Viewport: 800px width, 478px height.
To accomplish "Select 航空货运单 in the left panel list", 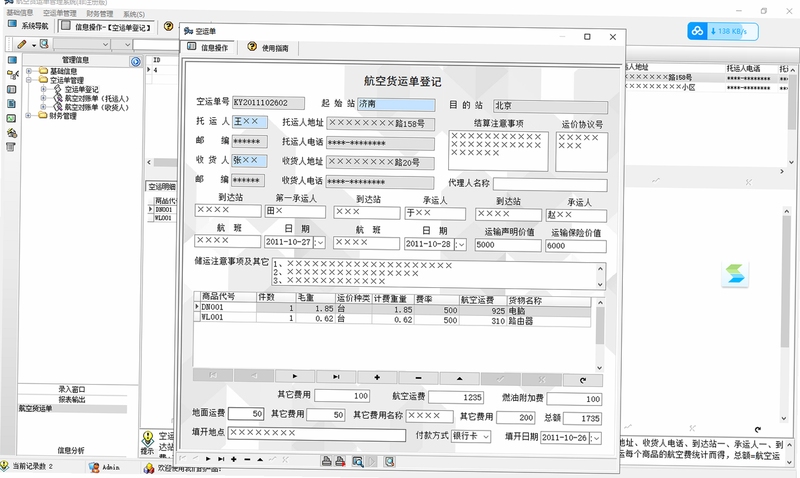I will coord(35,408).
